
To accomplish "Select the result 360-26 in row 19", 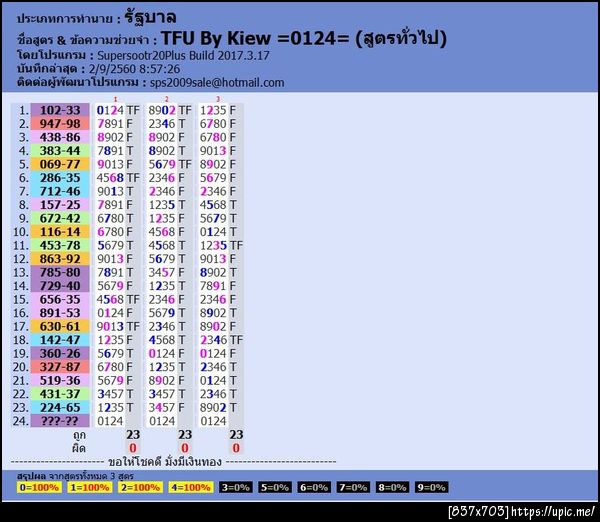I will coord(60,354).
